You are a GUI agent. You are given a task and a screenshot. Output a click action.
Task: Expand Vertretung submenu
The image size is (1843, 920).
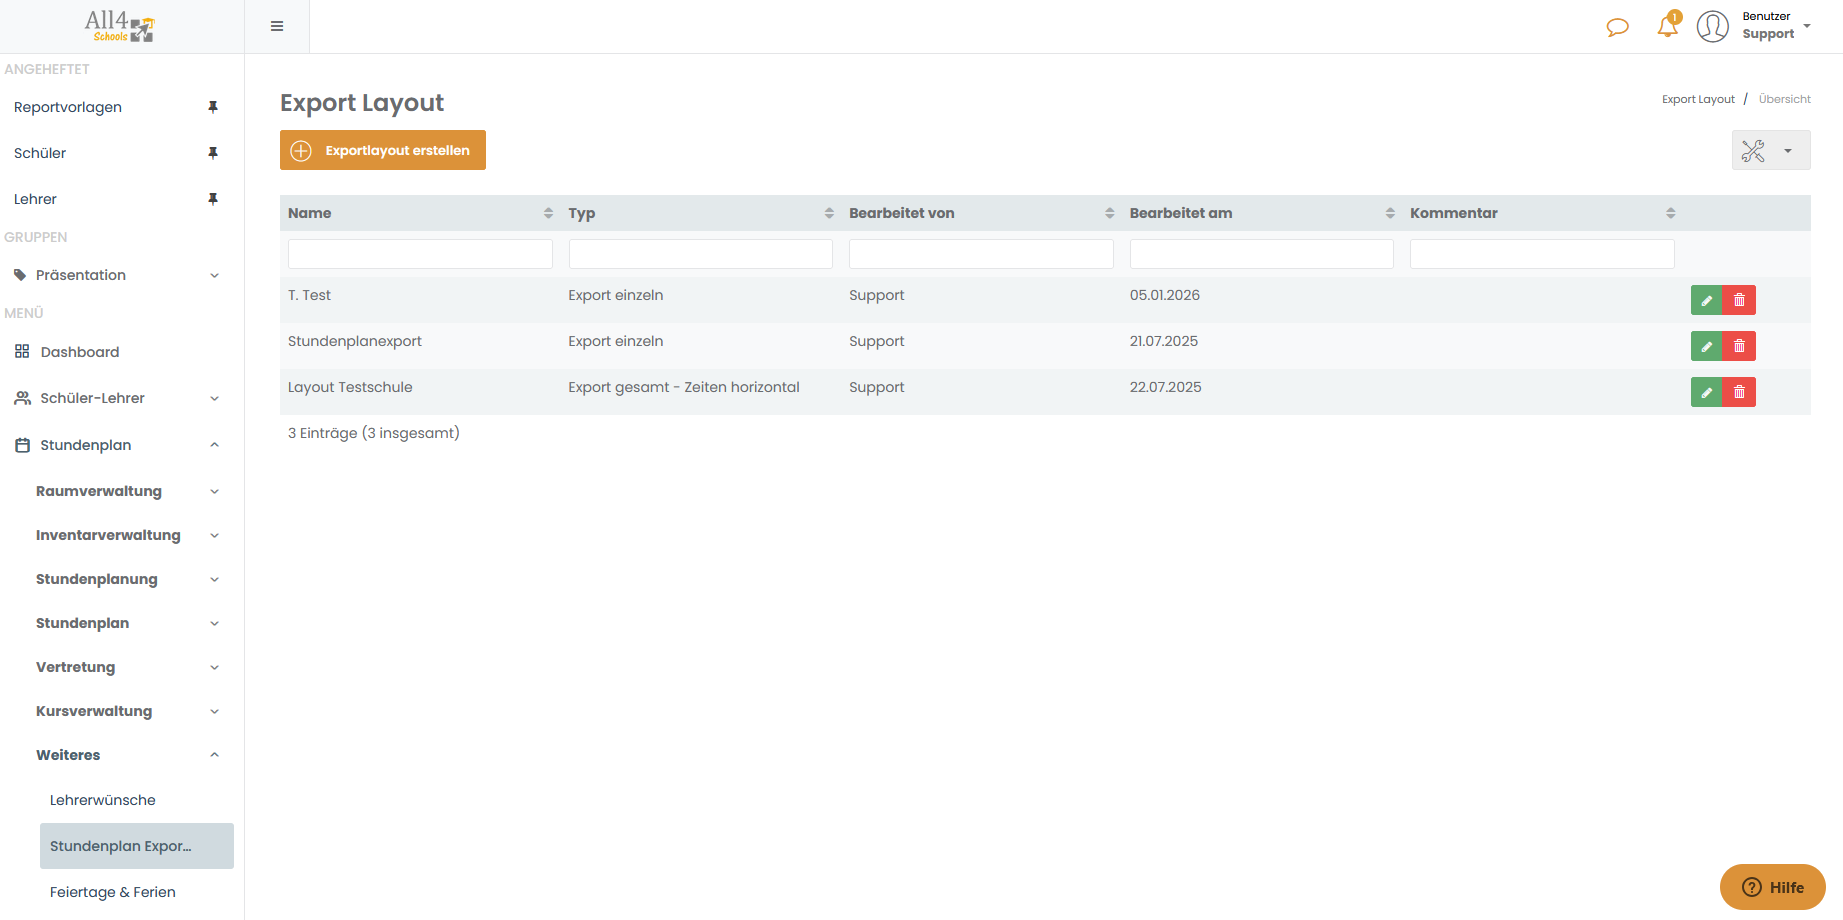coord(127,667)
